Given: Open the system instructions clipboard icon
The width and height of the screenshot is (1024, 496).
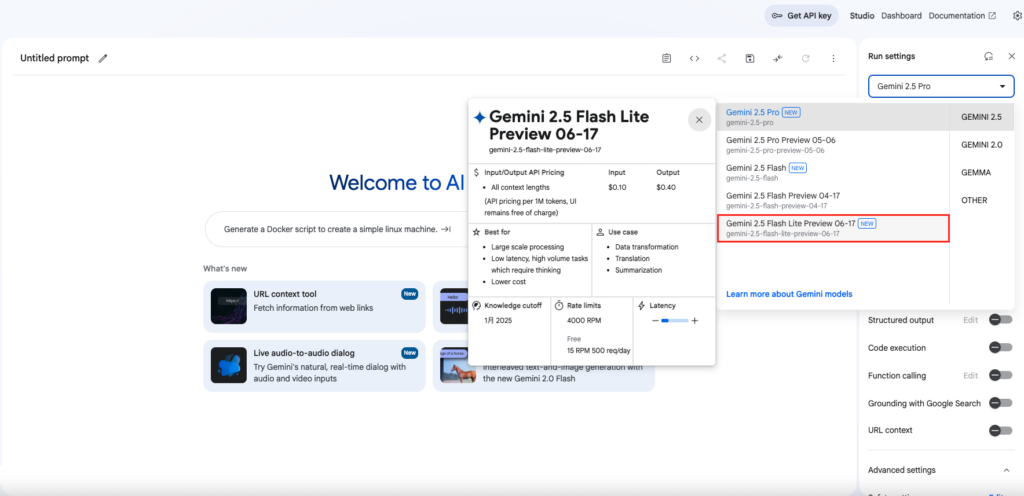Looking at the screenshot, I should click(x=666, y=58).
